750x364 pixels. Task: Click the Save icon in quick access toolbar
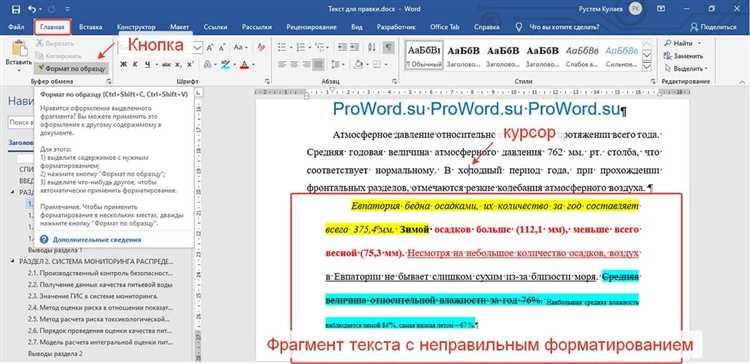[x=15, y=9]
